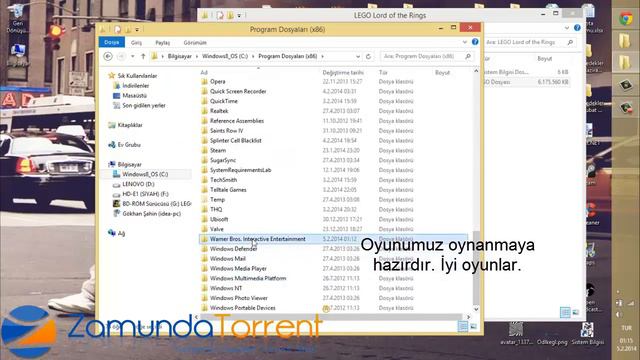Select Sık Kullanılanlar in navigation pane
Viewport: 640px width, 360px height.
tap(137, 76)
